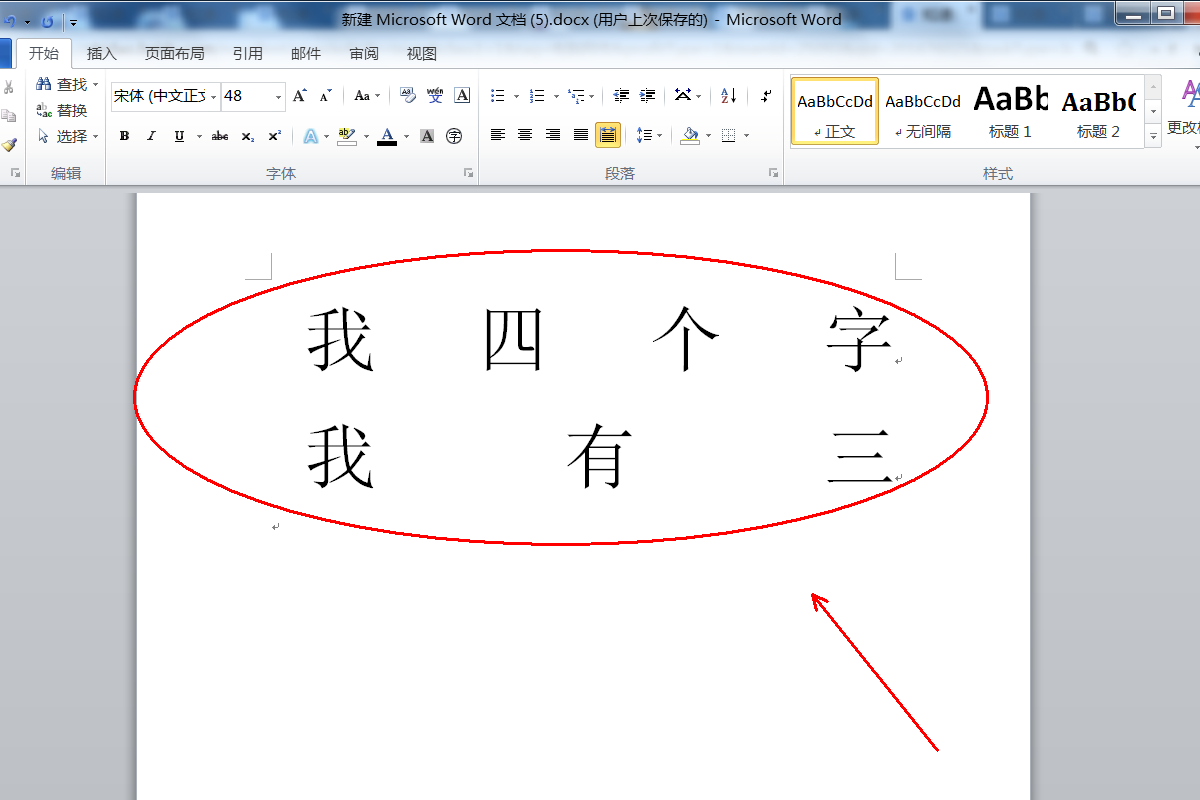The image size is (1200, 800).
Task: Click the Shrink Font icon
Action: coord(325,96)
